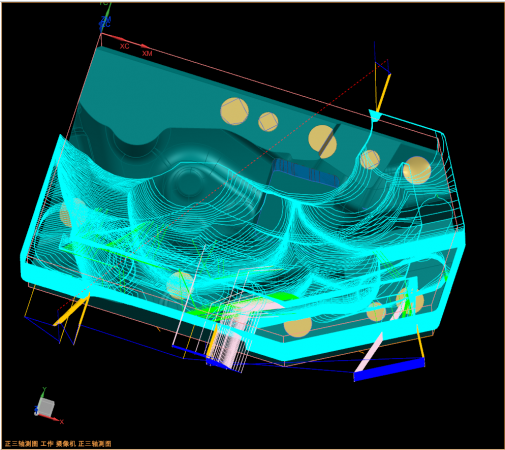Click the circular boss in part center

click(188, 182)
